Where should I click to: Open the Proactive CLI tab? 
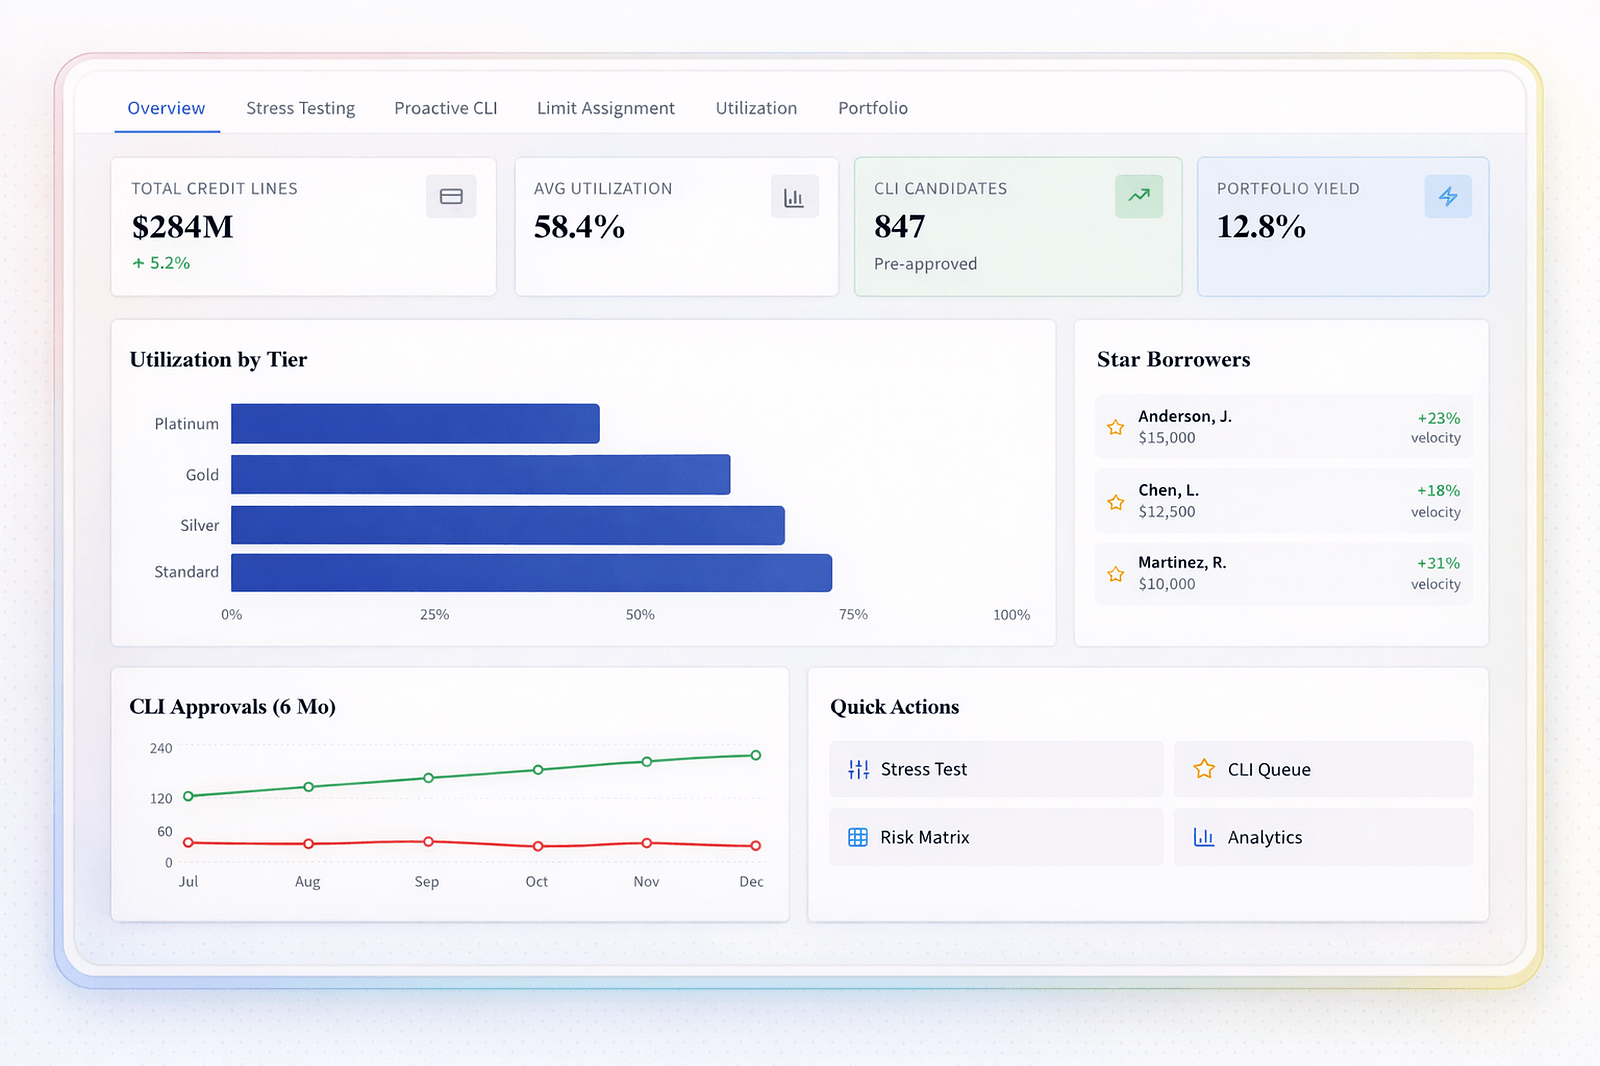point(445,108)
